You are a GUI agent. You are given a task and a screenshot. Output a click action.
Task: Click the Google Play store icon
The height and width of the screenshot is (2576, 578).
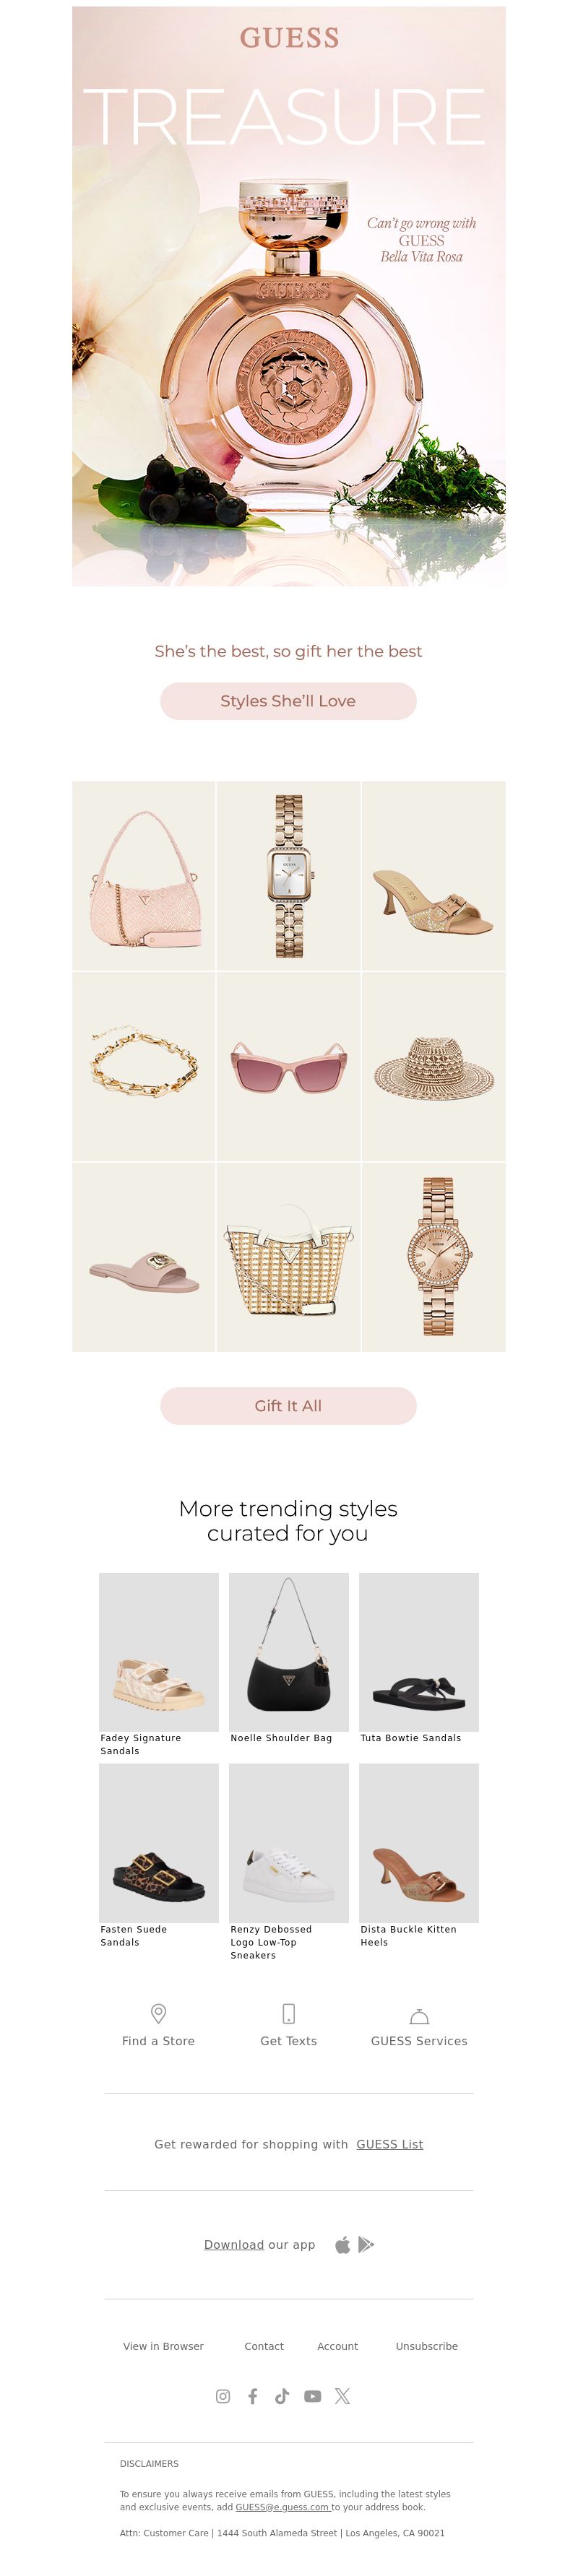click(x=366, y=2244)
